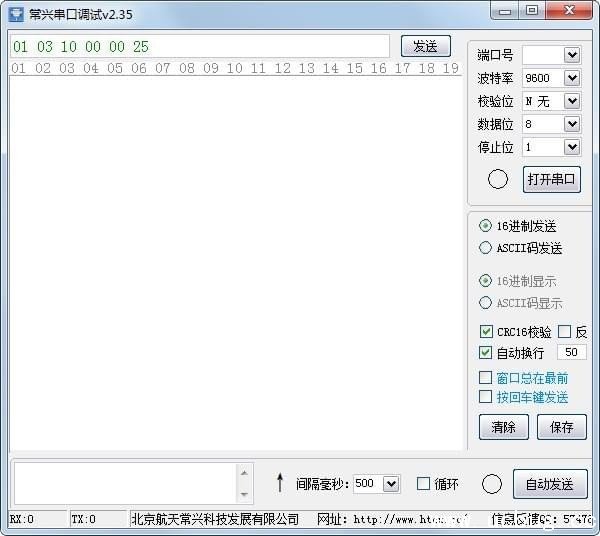Disable 自动换行 checkbox
The width and height of the screenshot is (600, 536).
(486, 353)
